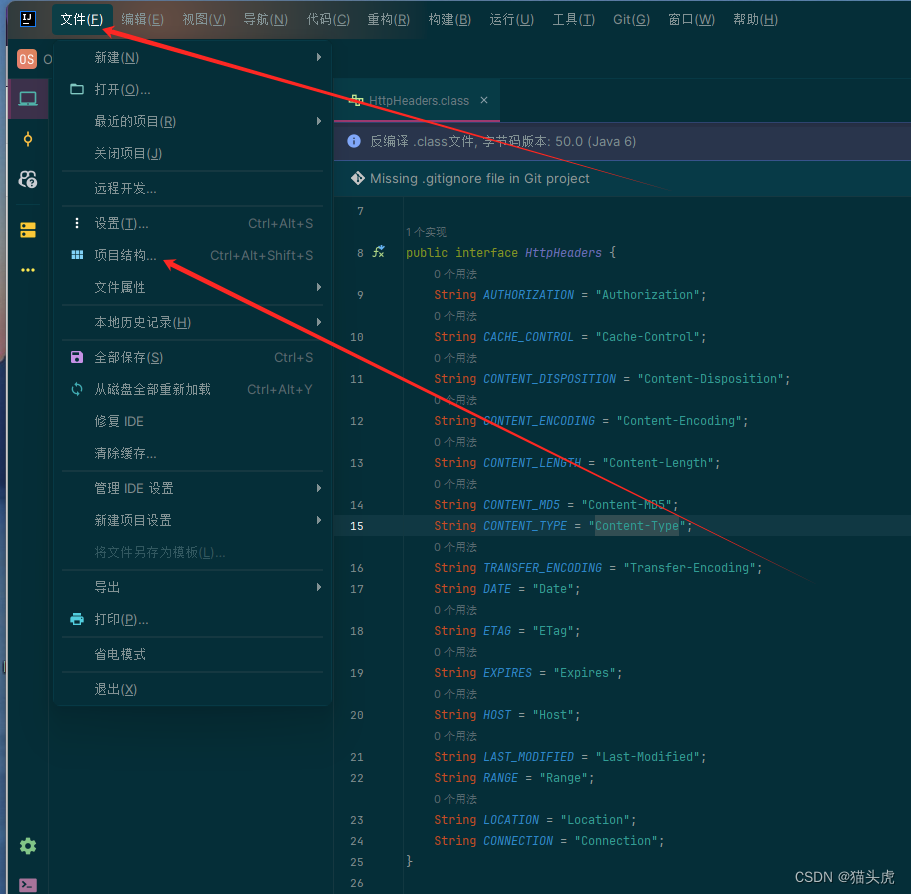Open the Git(G) menu
Viewport: 911px width, 894px height.
[x=631, y=19]
